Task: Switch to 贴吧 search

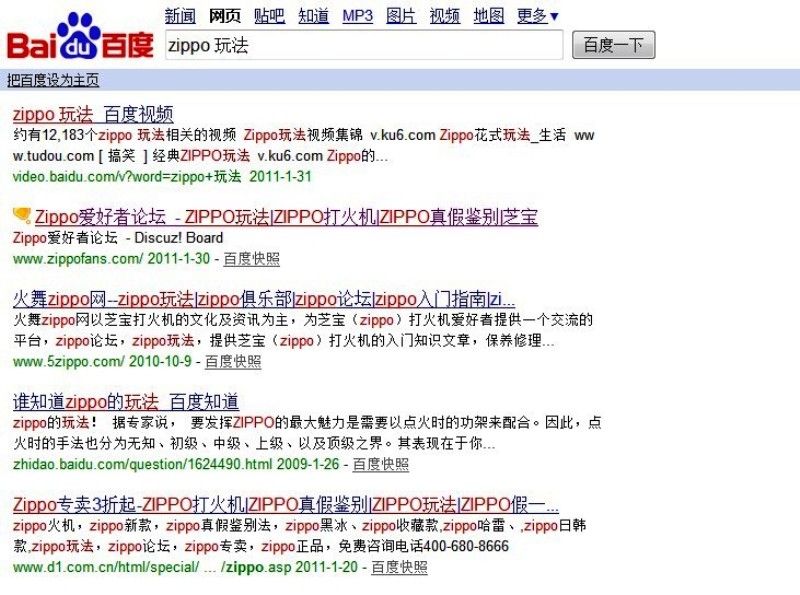Action: (269, 15)
